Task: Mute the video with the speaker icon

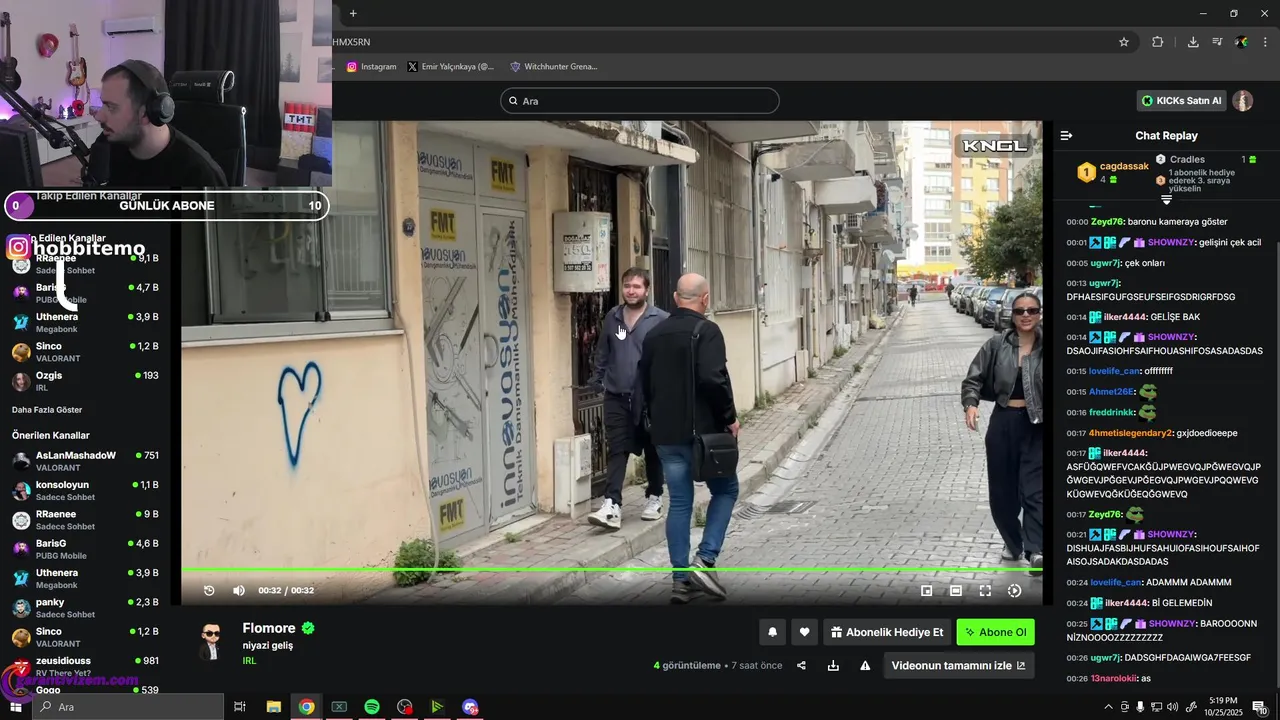Action: point(239,590)
